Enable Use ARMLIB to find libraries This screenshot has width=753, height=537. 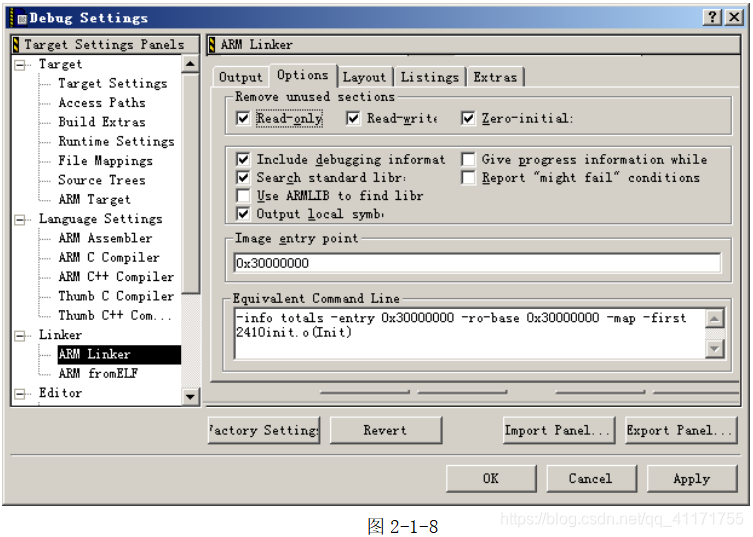tap(243, 195)
